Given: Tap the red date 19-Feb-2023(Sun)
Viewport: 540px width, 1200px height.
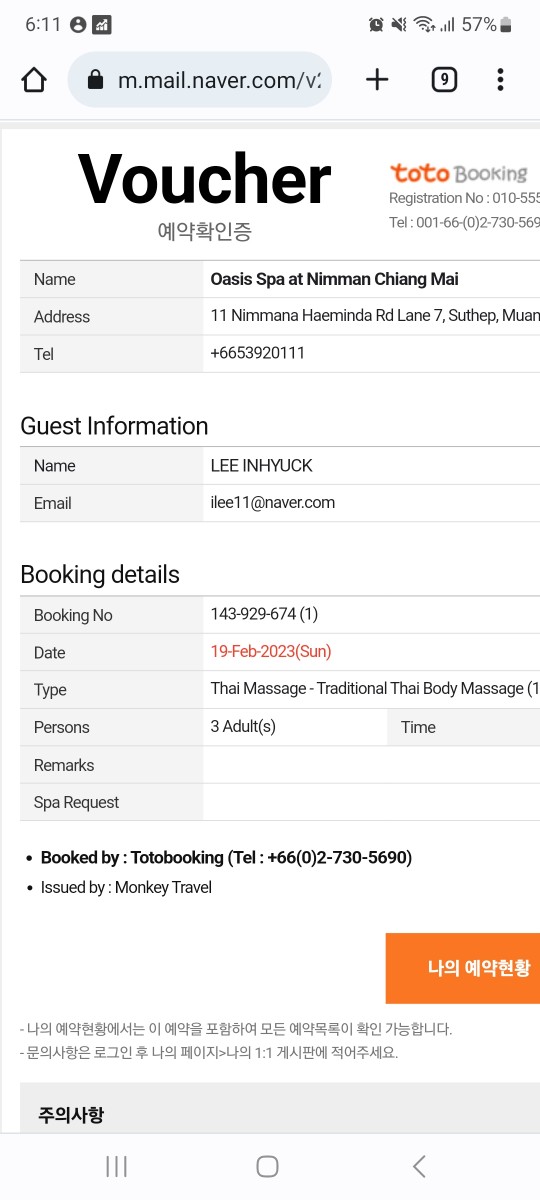Looking at the screenshot, I should click(271, 651).
